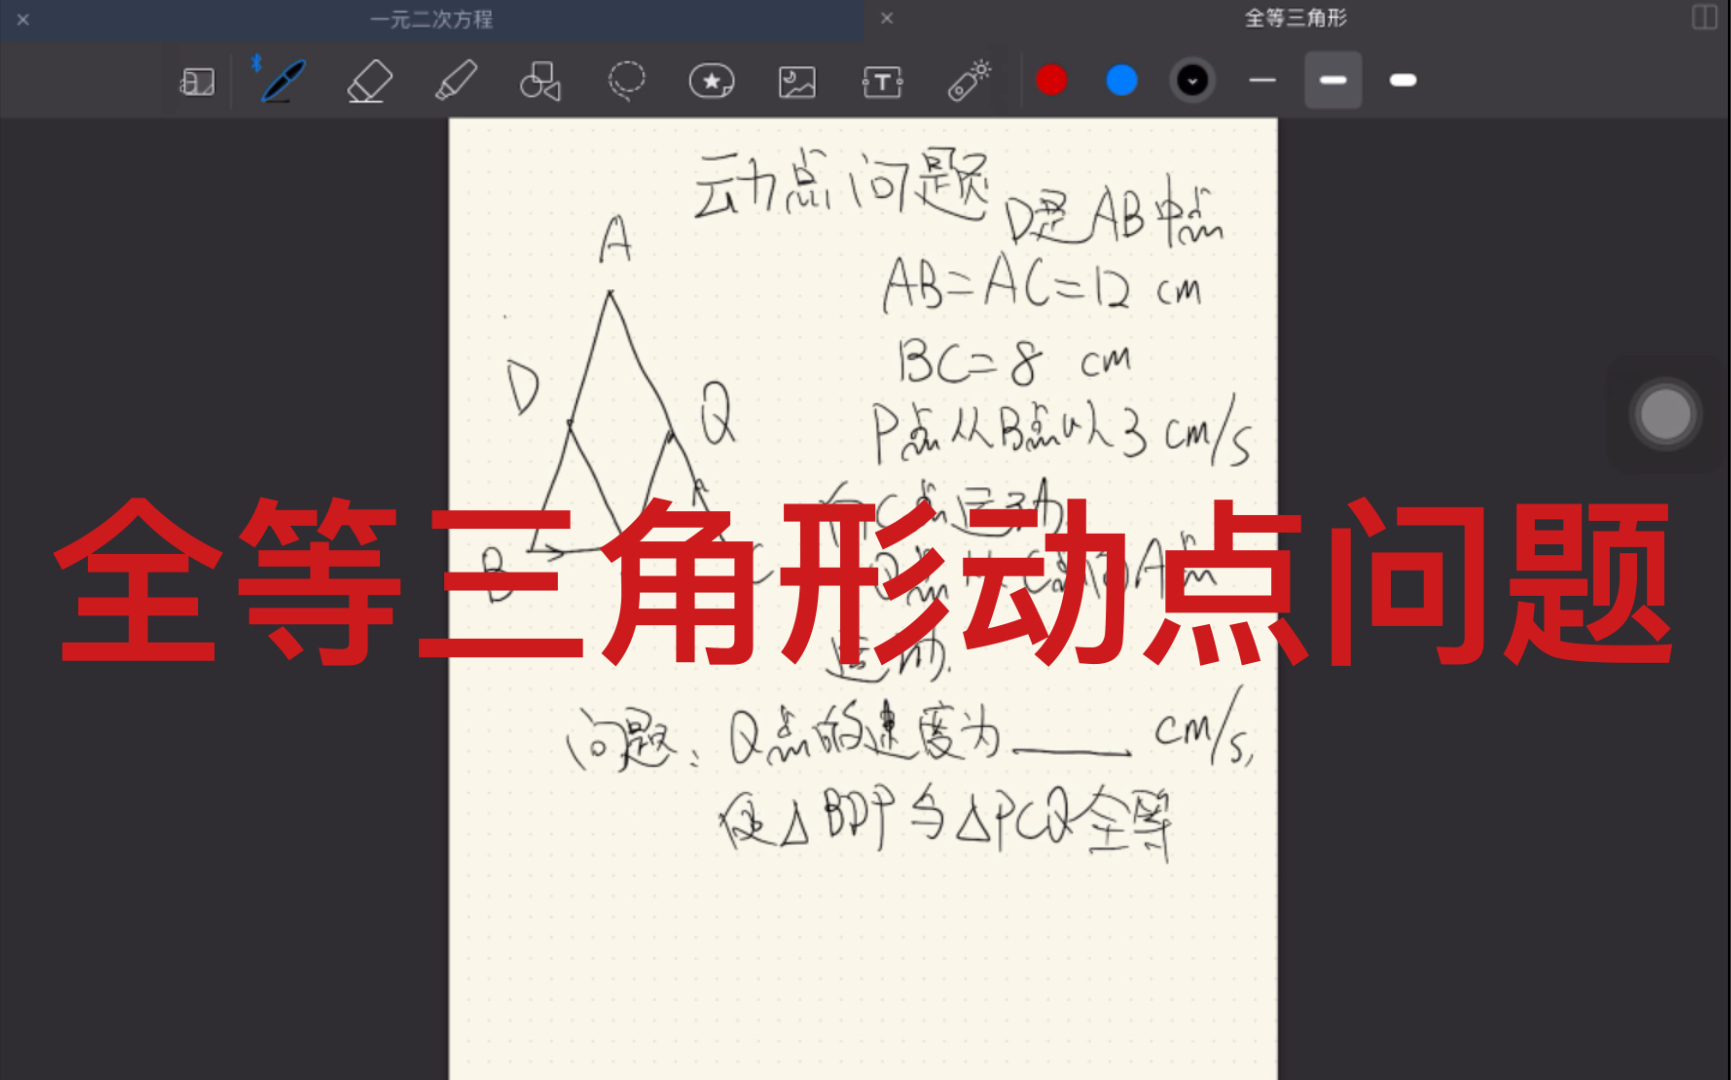This screenshot has width=1731, height=1080.
Task: Toggle the thick stroke width option
Action: (1402, 80)
